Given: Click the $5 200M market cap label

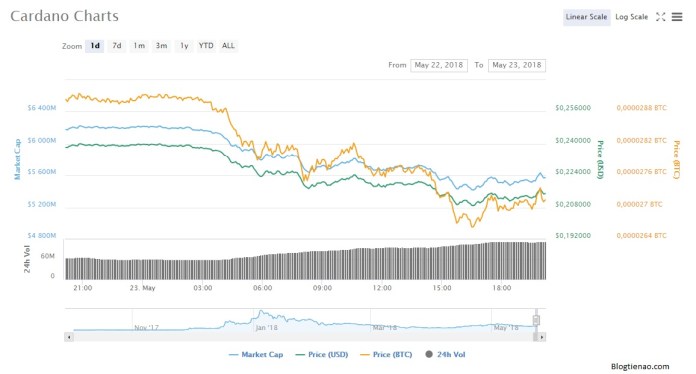Looking at the screenshot, I should pos(42,205).
